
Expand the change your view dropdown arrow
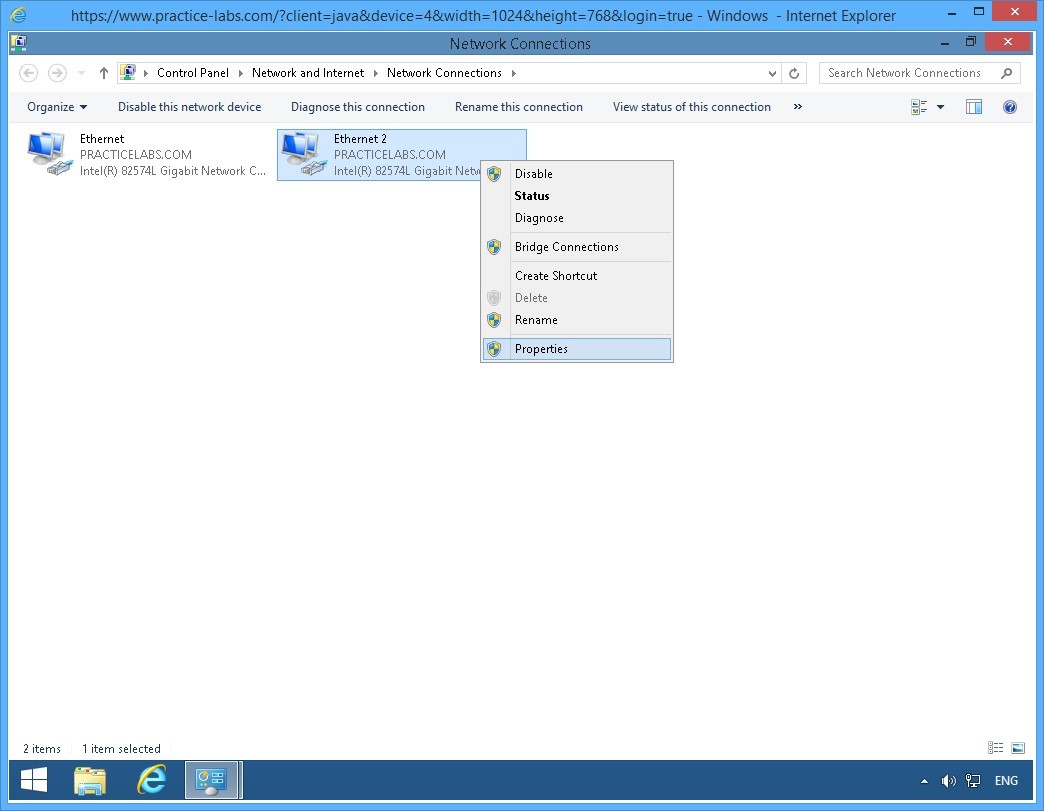pyautogui.click(x=940, y=107)
